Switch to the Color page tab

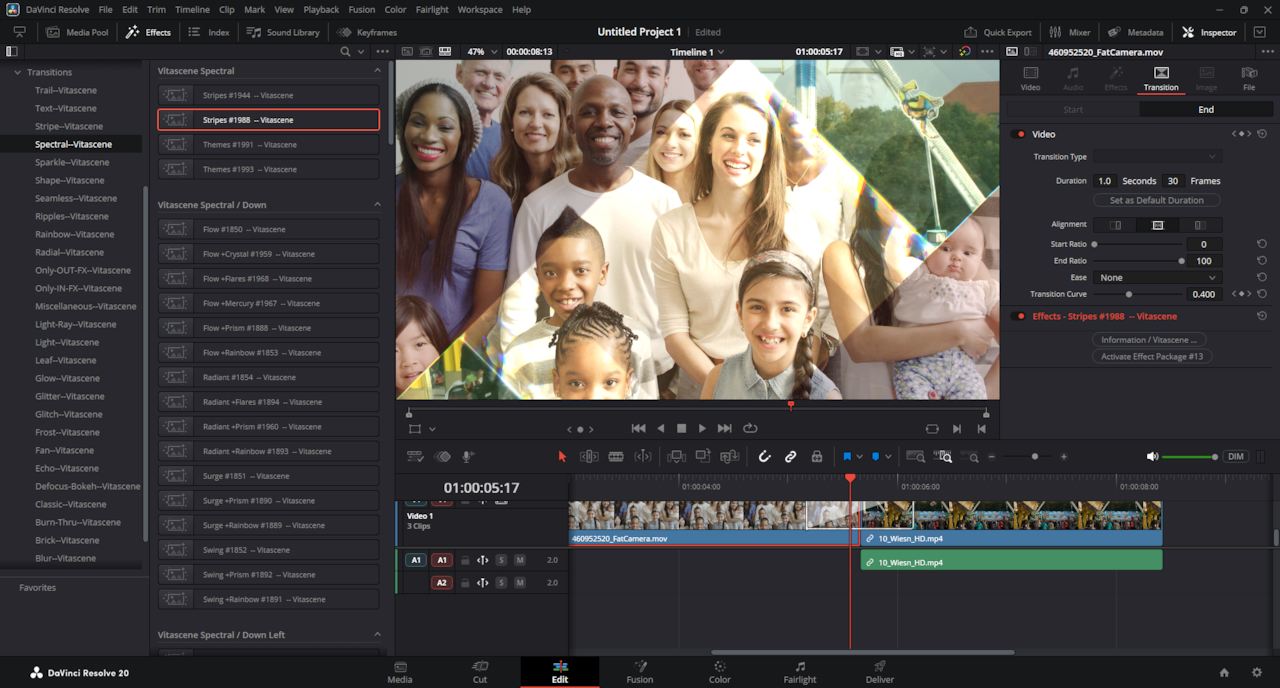coord(719,671)
